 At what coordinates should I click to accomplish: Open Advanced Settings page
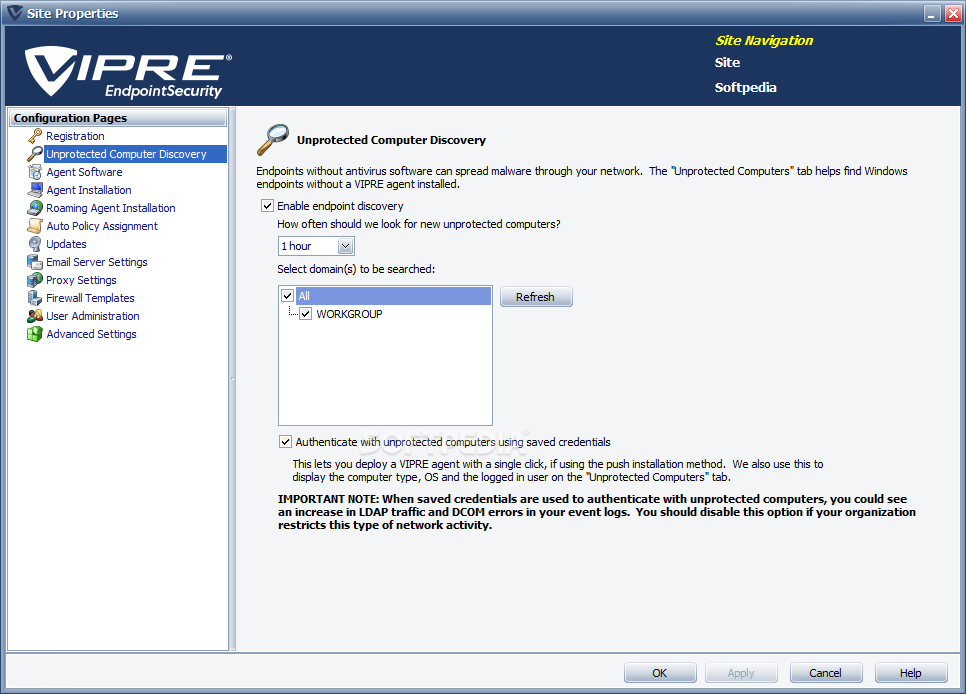(x=91, y=333)
